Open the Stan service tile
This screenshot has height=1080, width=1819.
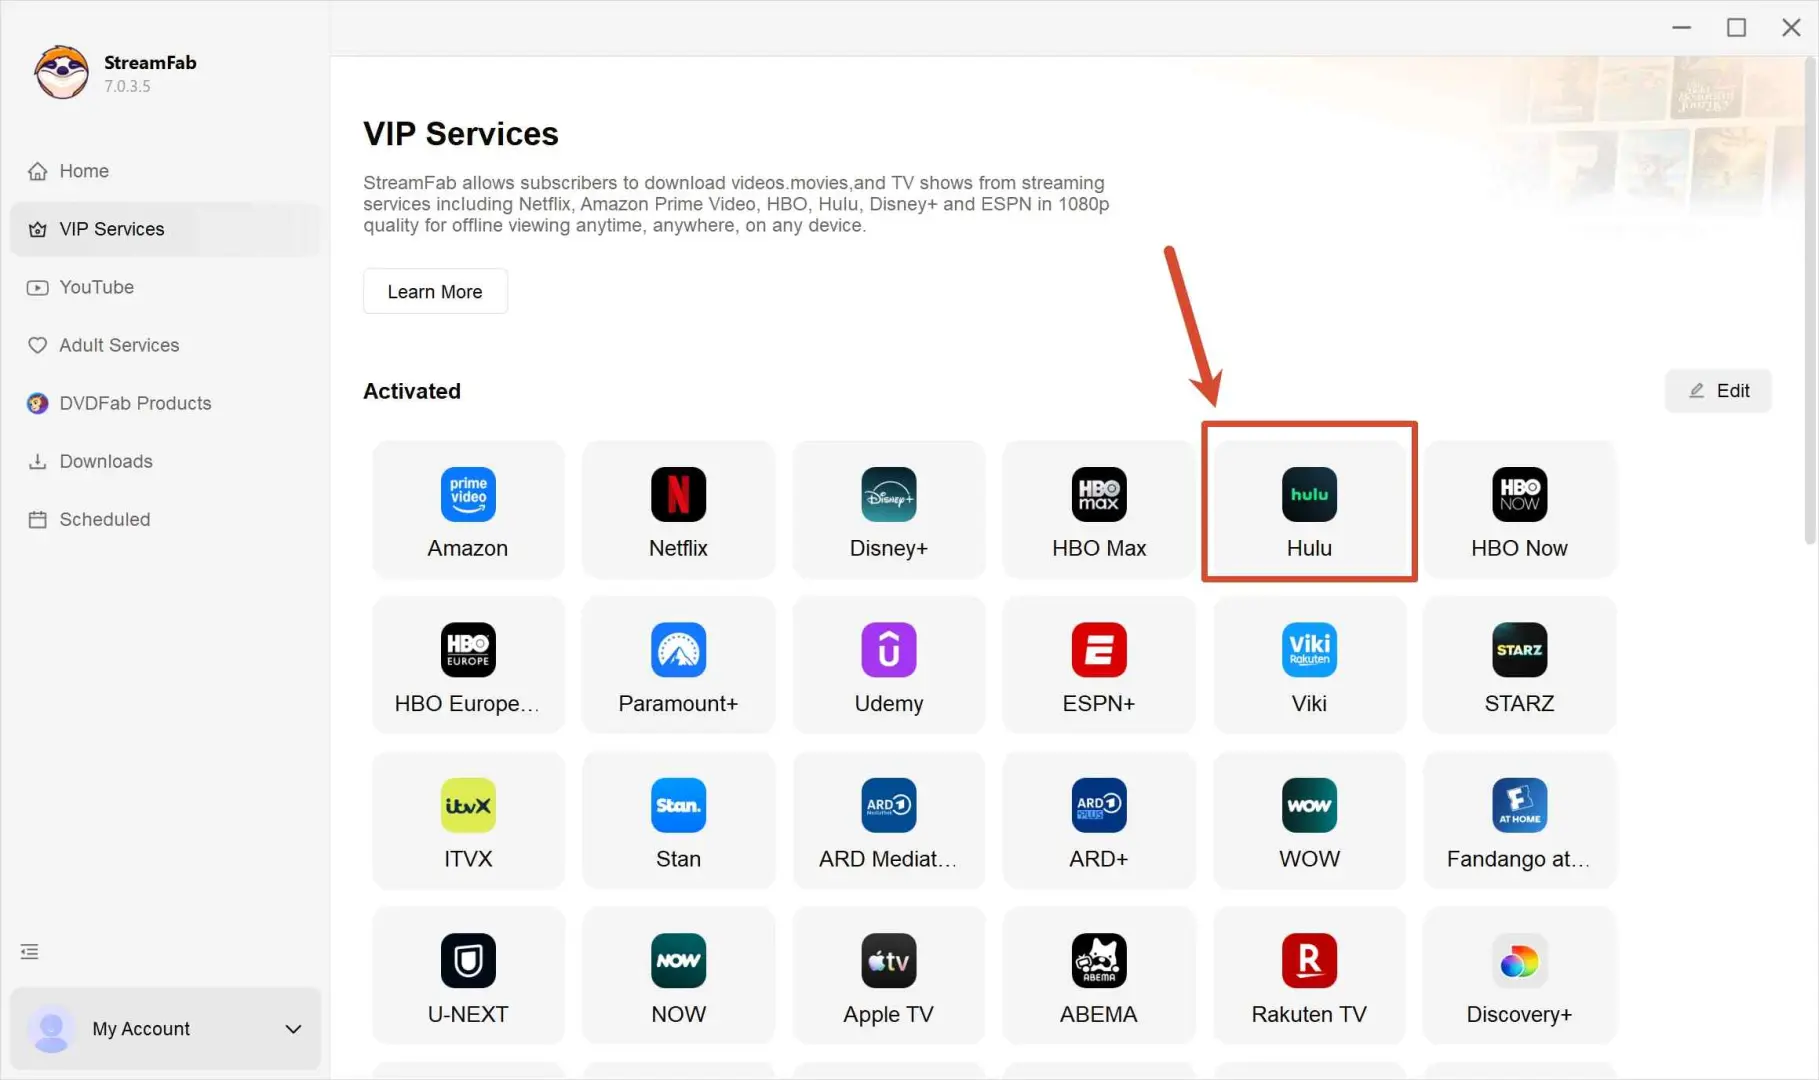tap(678, 820)
